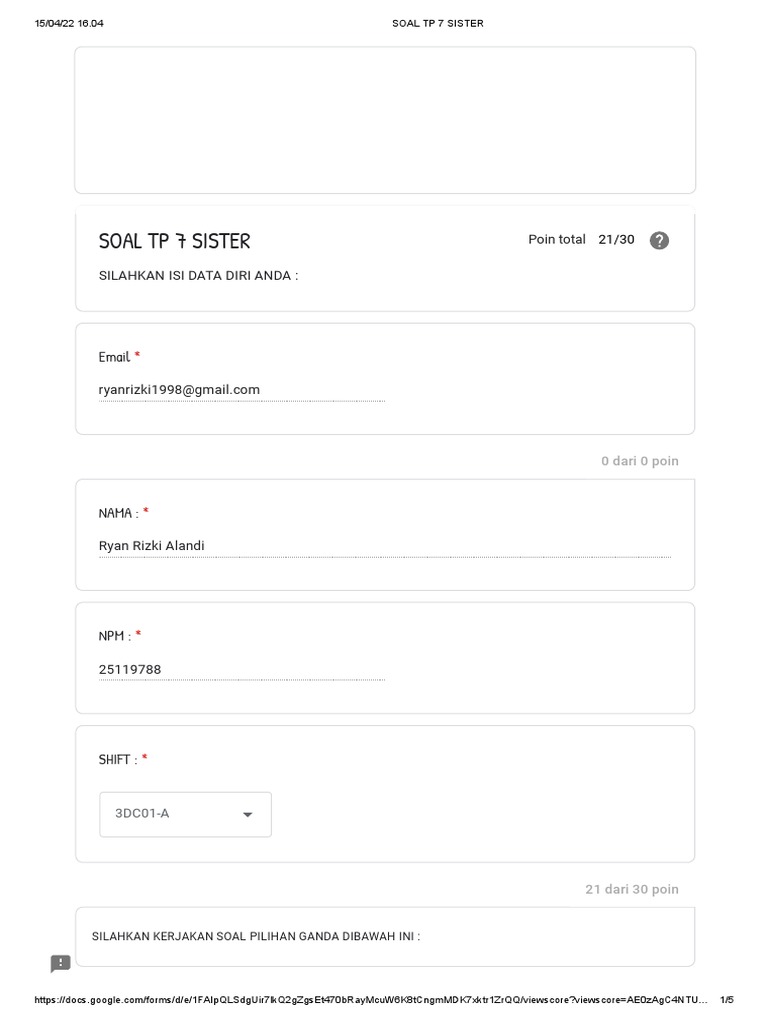Click the SHIFT question label
This screenshot has height=1024, width=768.
pos(115,760)
